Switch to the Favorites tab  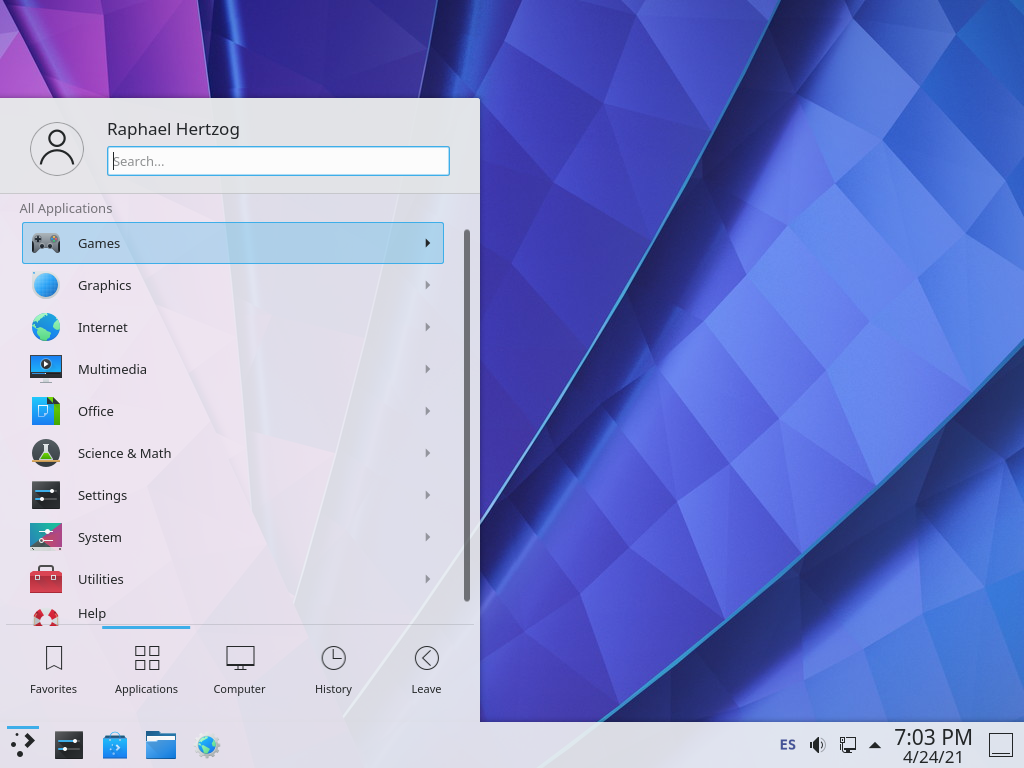click(x=53, y=668)
